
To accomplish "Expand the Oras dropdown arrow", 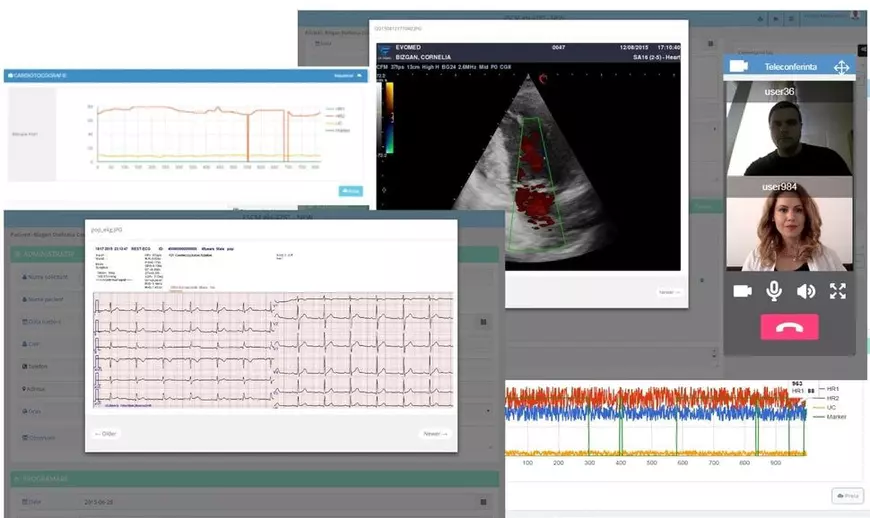I will tap(488, 411).
